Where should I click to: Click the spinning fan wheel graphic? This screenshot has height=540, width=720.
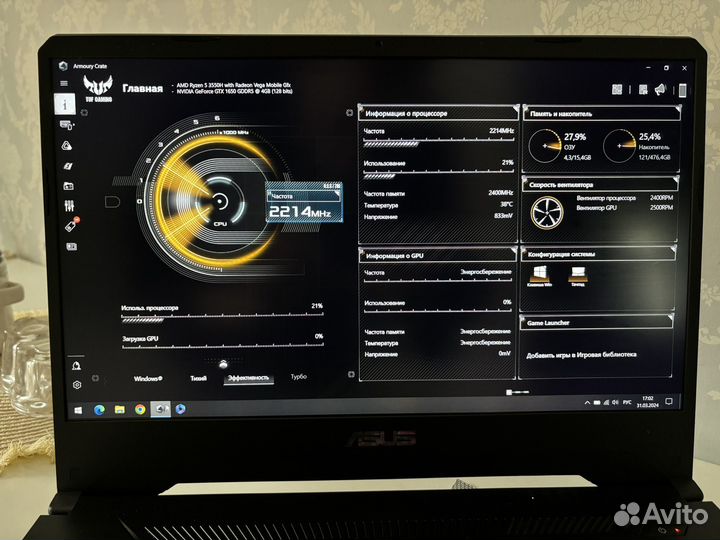coord(547,213)
